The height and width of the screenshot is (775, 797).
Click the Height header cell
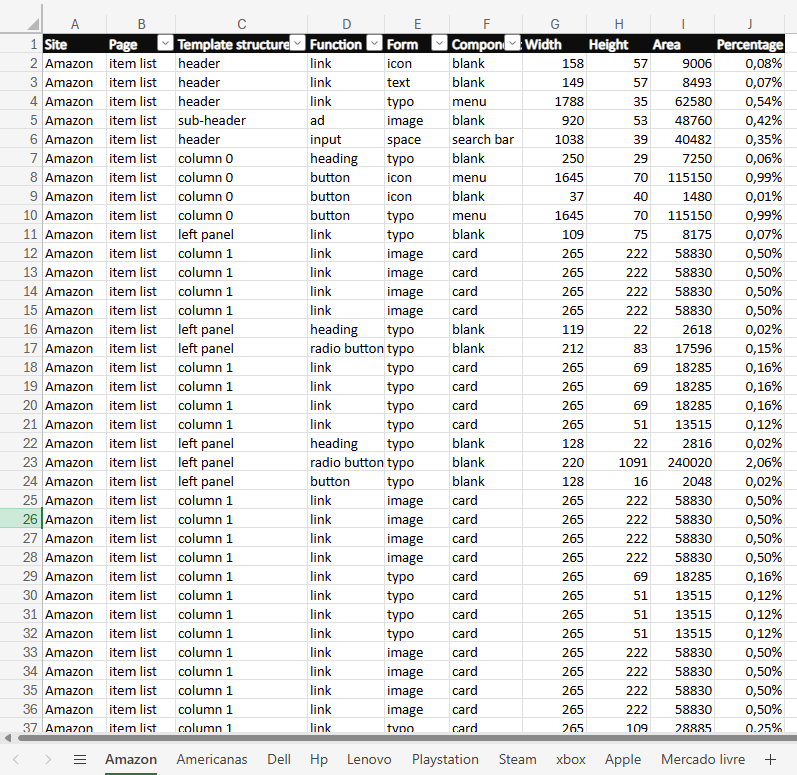click(x=619, y=44)
